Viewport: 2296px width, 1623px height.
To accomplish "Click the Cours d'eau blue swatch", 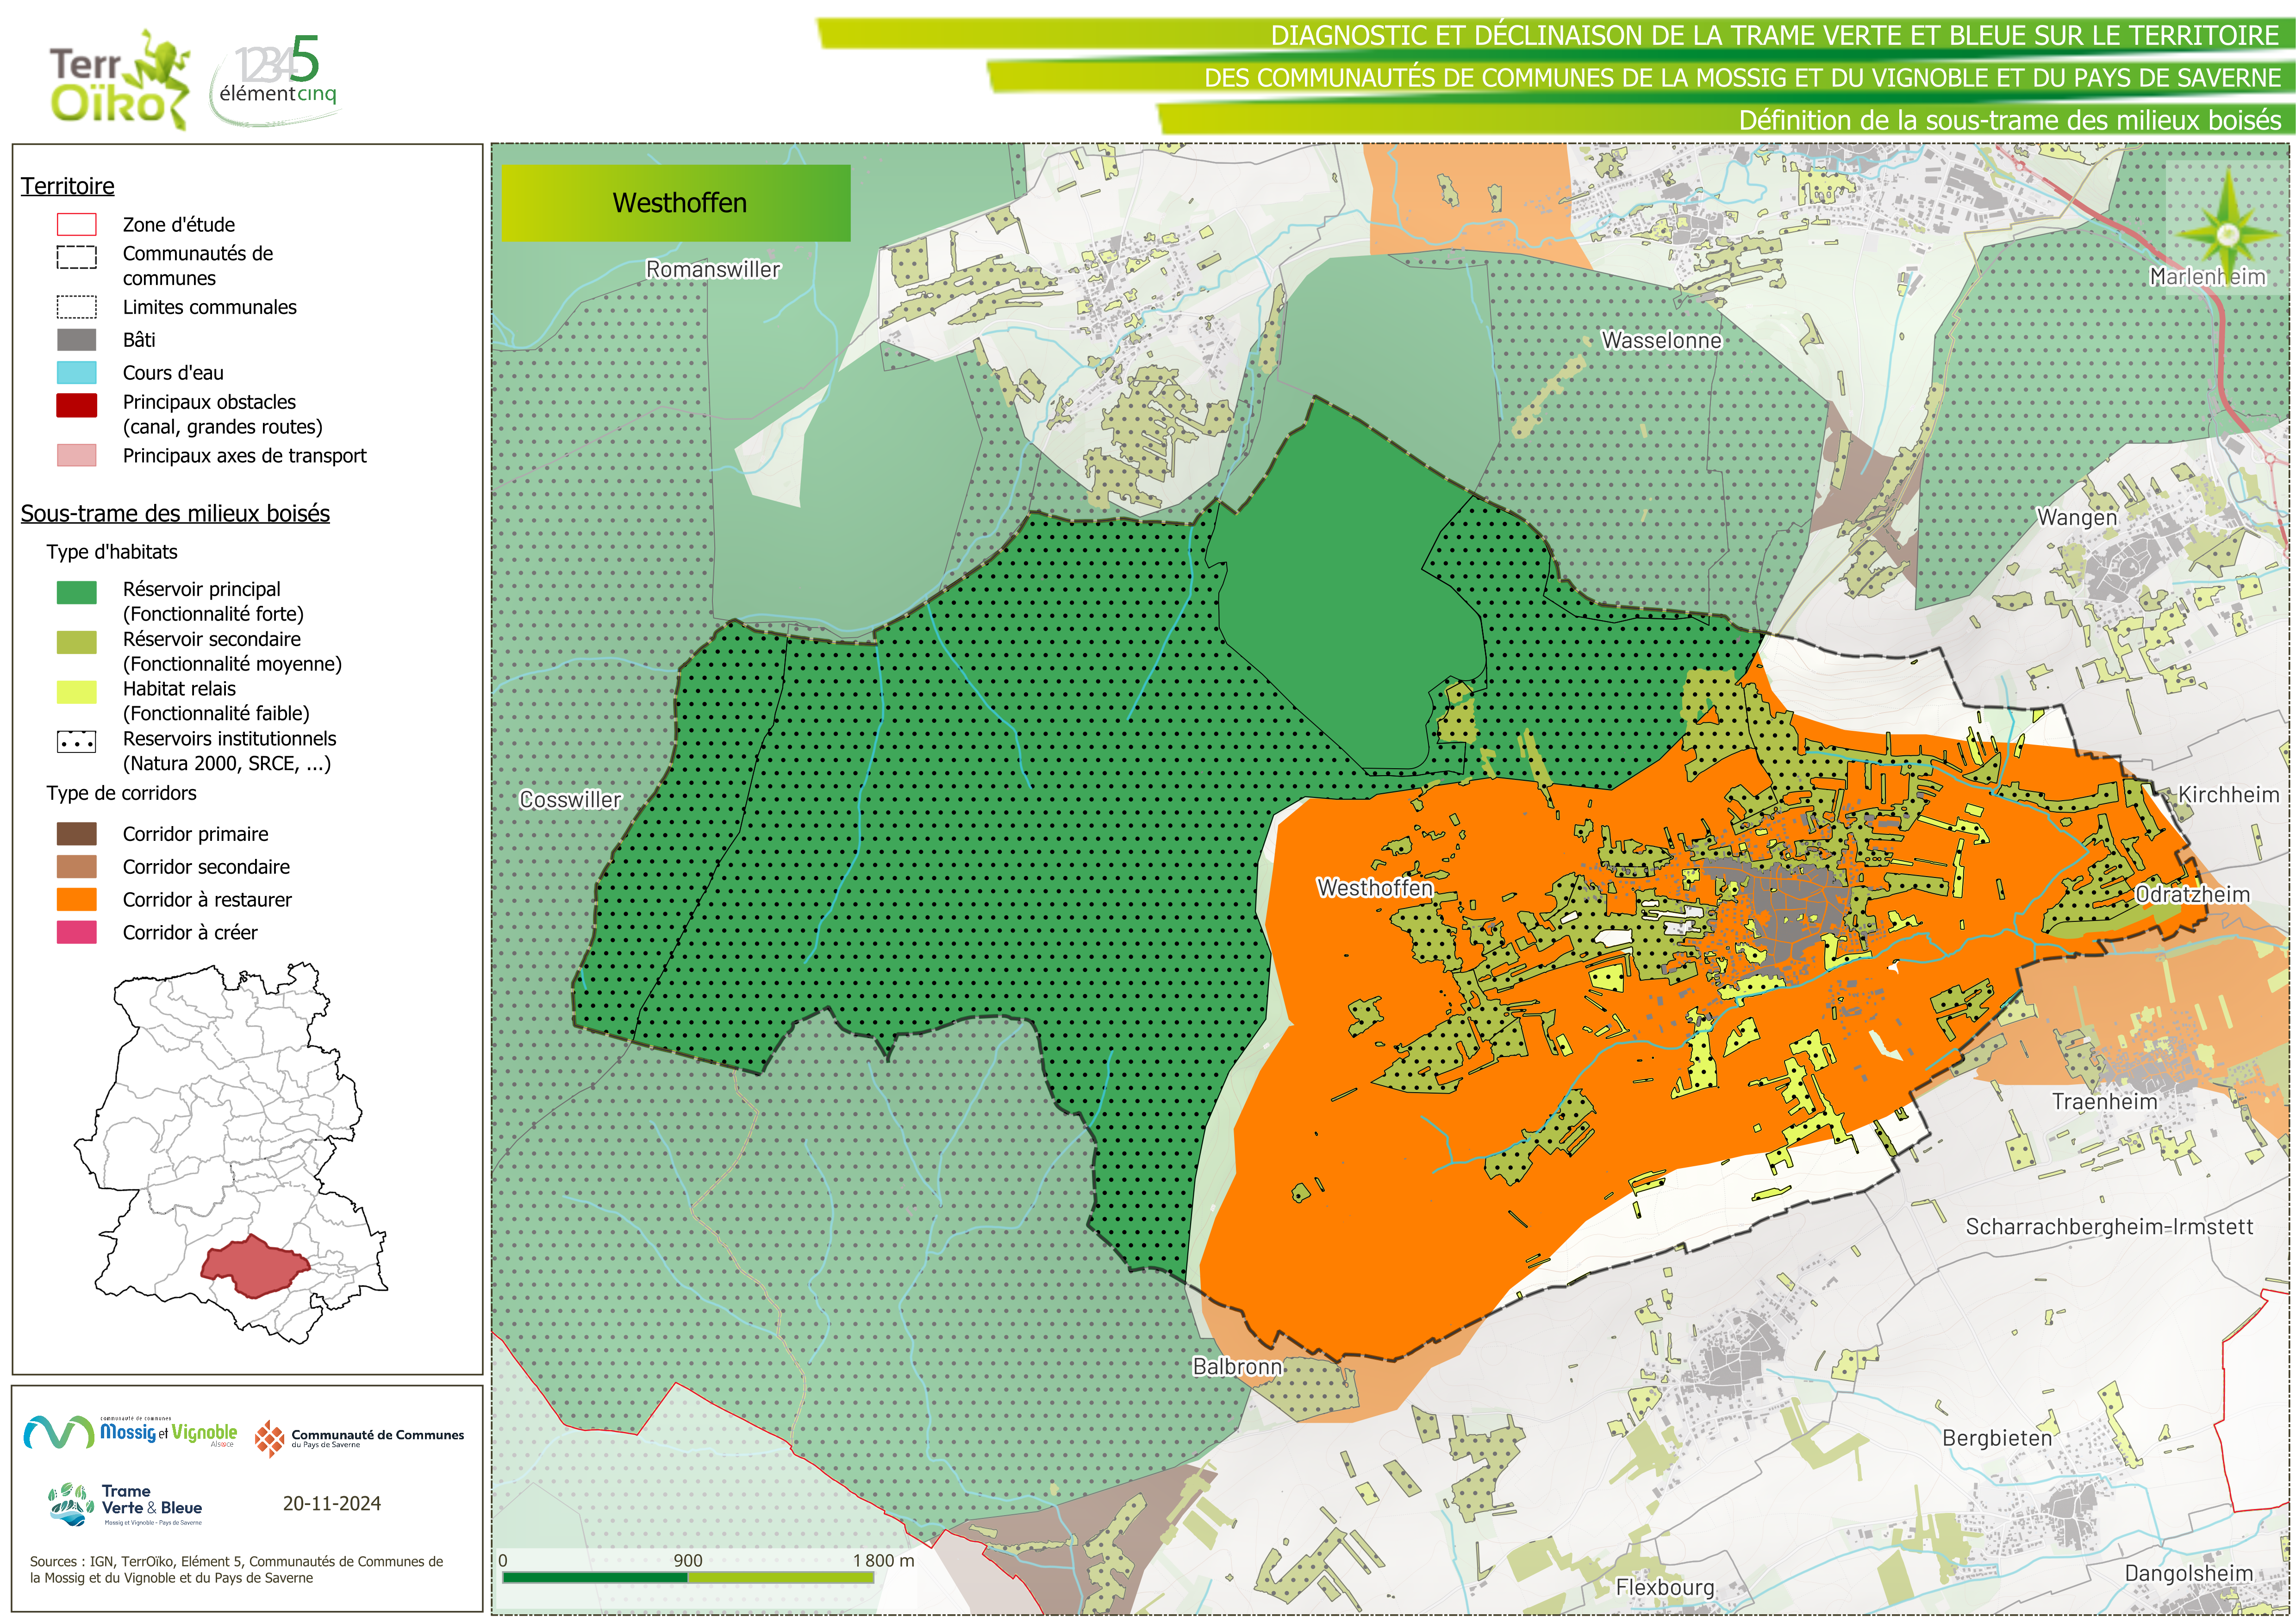I will pyautogui.click(x=77, y=373).
